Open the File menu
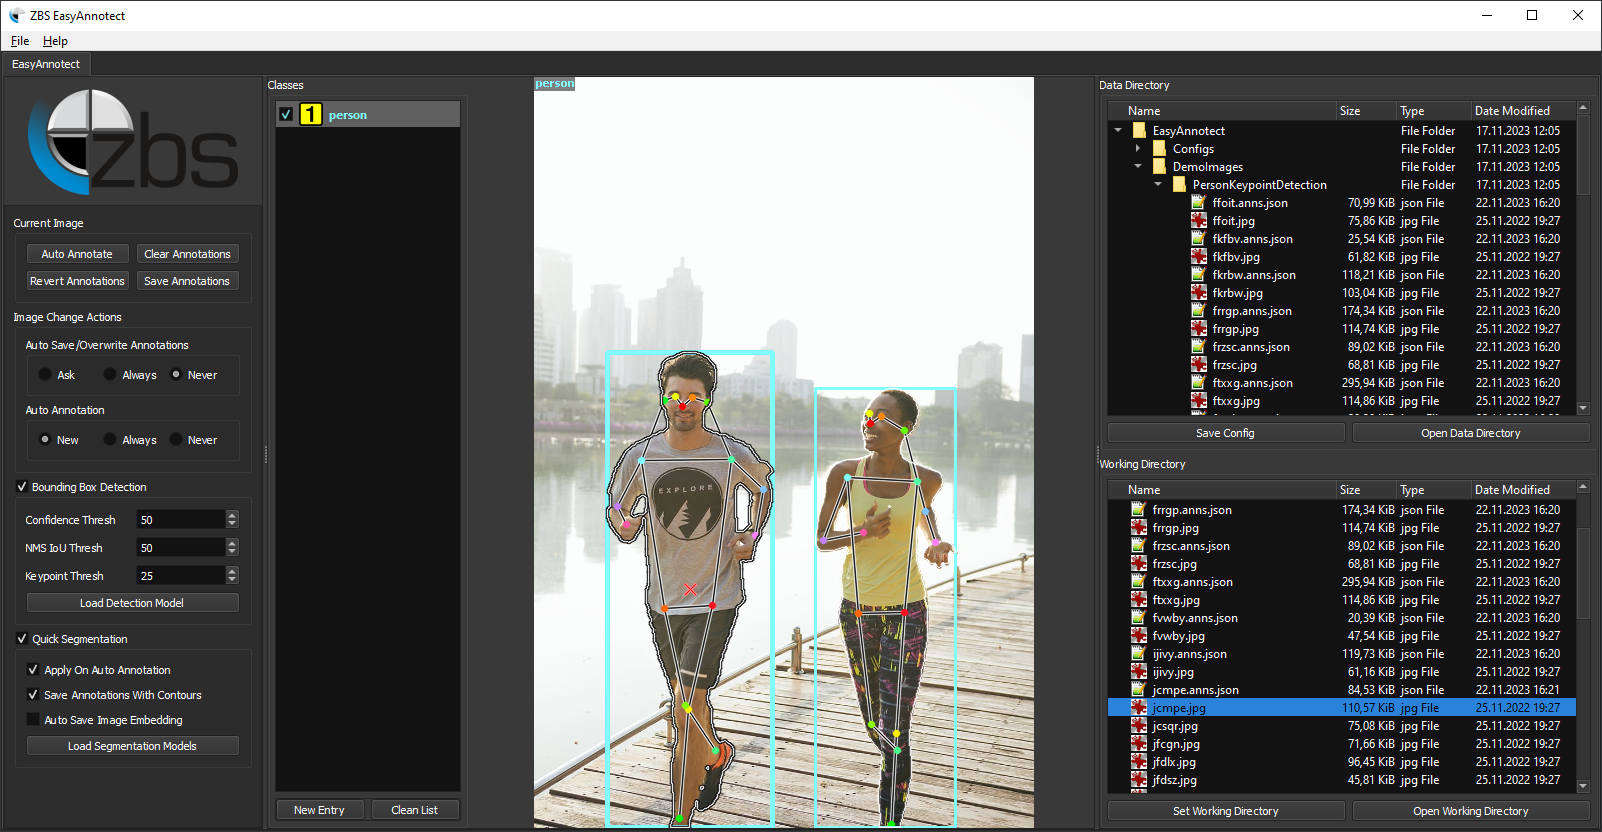The image size is (1602, 832). pyautogui.click(x=20, y=41)
